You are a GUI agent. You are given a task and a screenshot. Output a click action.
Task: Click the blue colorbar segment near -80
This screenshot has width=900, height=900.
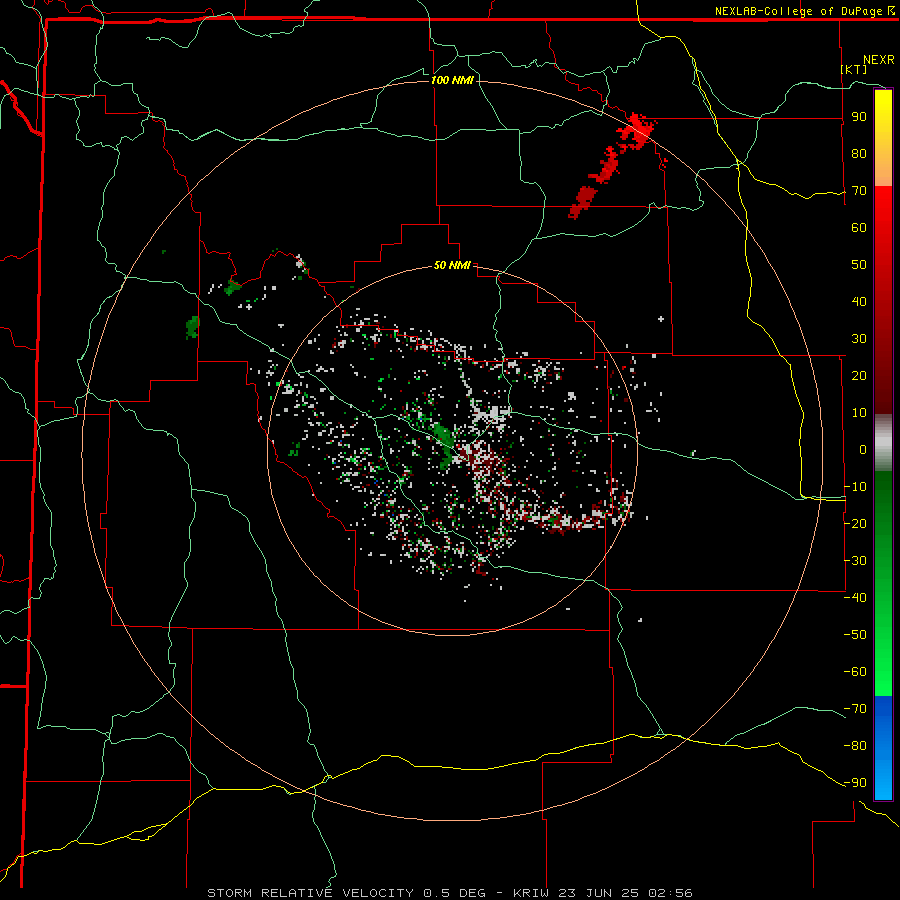883,746
